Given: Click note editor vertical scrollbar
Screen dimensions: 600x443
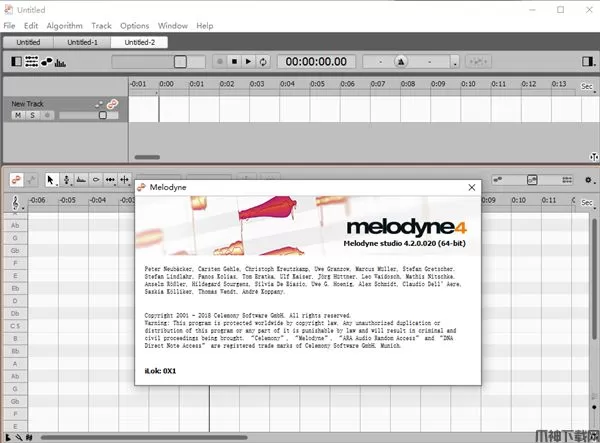Looking at the screenshot, I should (x=594, y=279).
